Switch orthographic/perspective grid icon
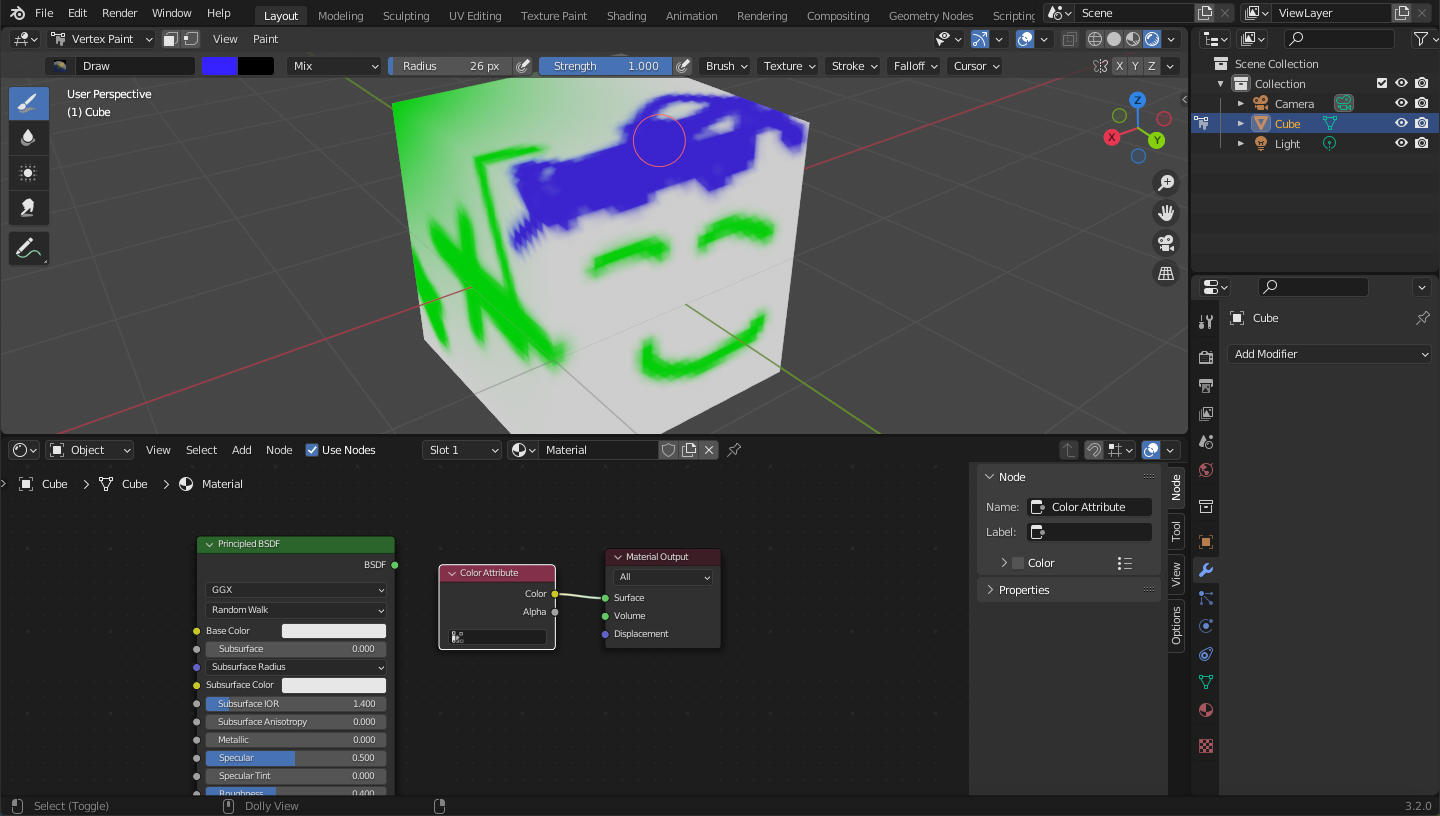Image resolution: width=1440 pixels, height=816 pixels. point(1165,273)
